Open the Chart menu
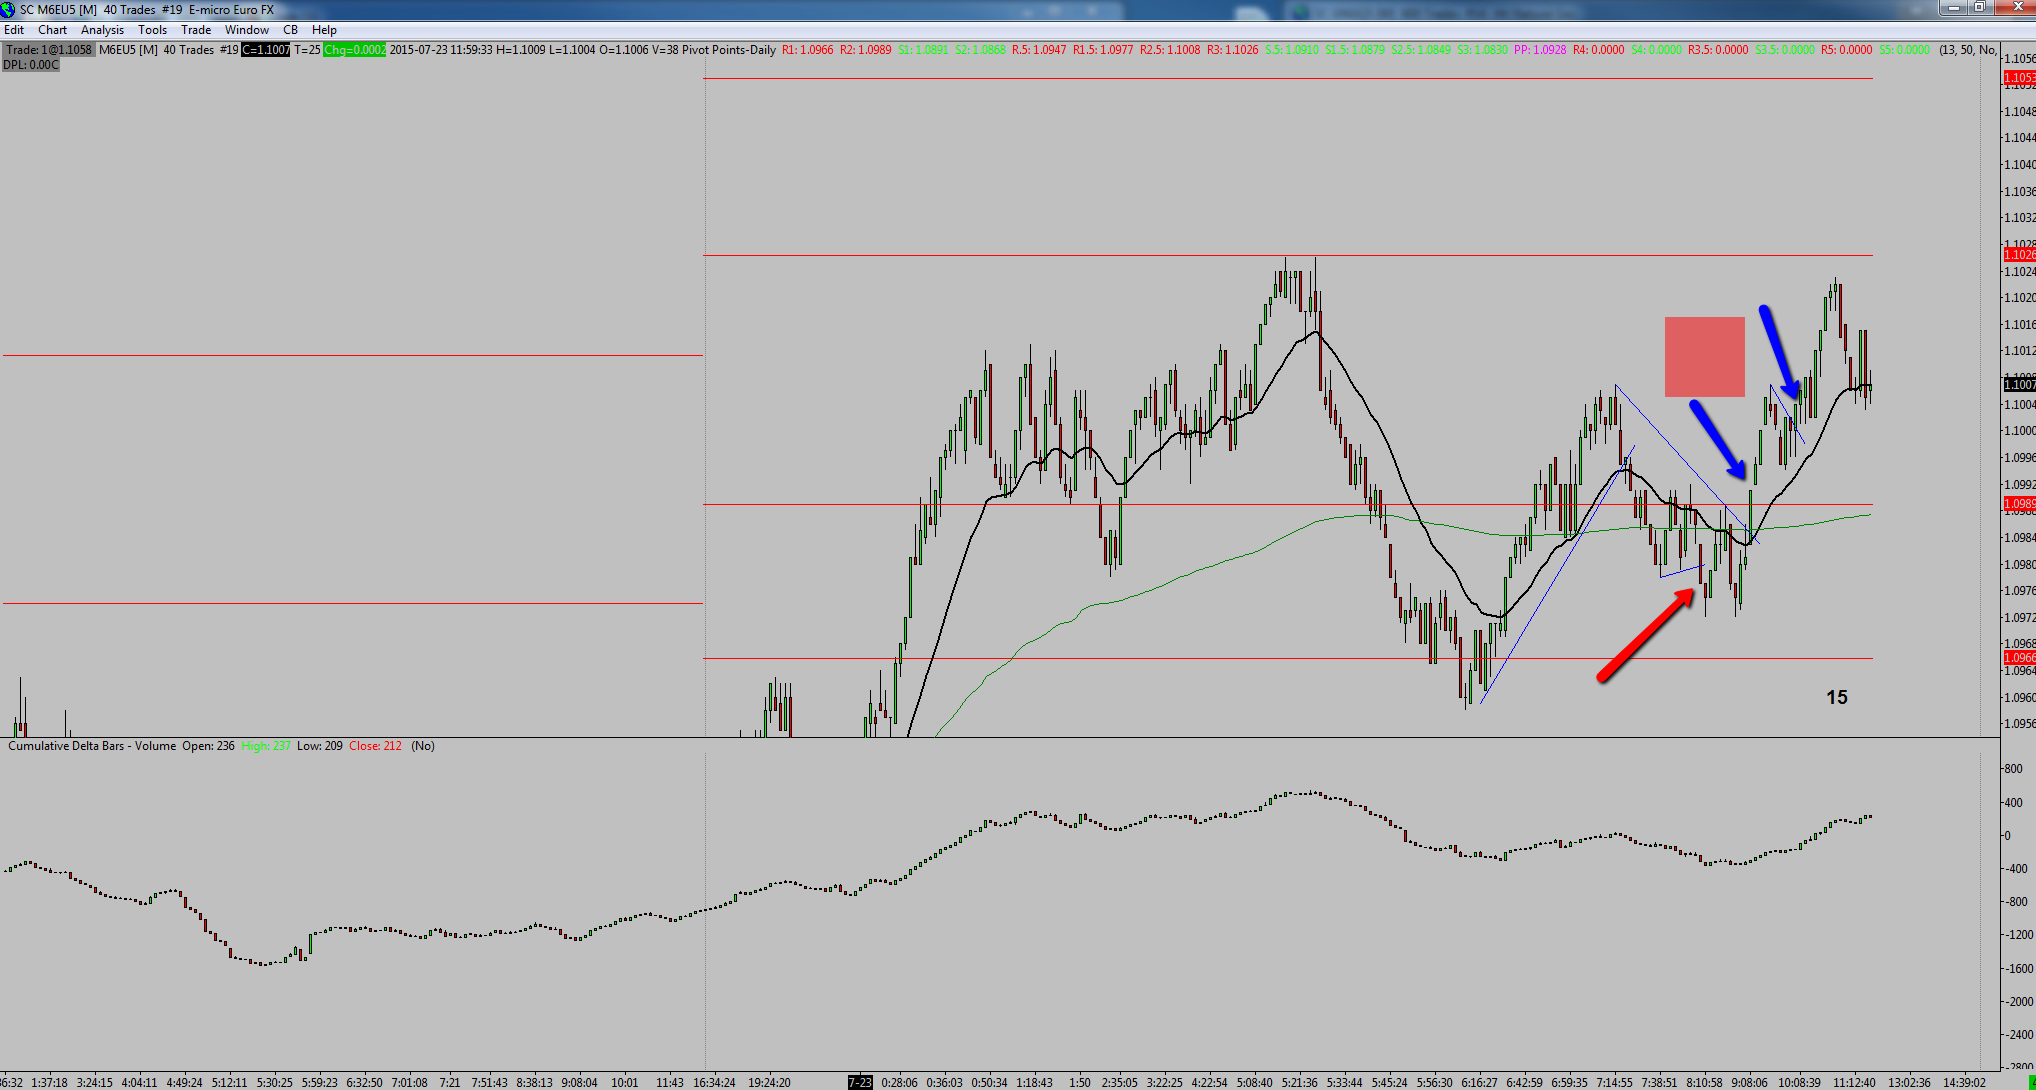This screenshot has height=1090, width=2036. tap(52, 30)
